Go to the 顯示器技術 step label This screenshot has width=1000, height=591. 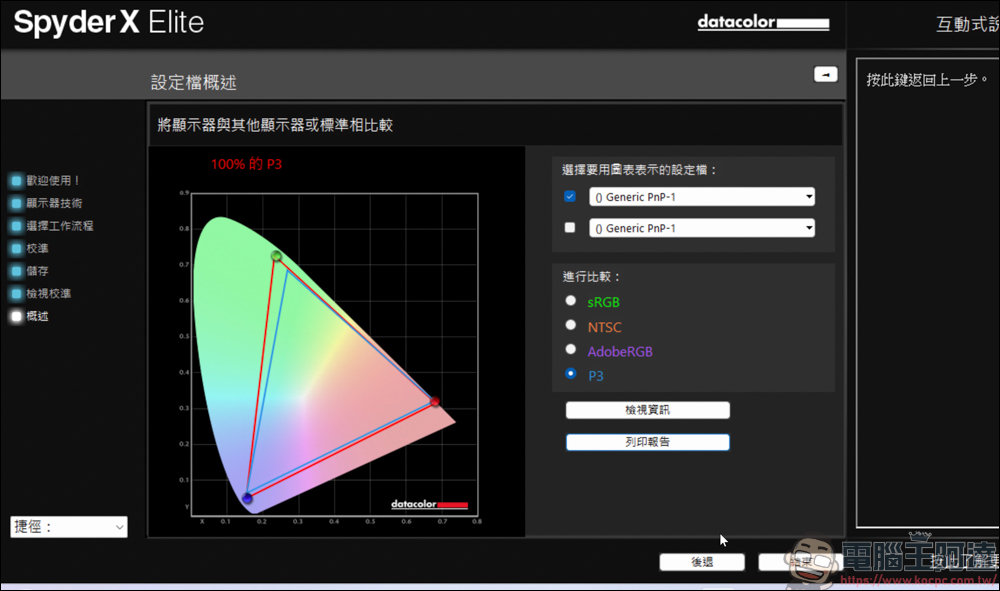tap(54, 203)
